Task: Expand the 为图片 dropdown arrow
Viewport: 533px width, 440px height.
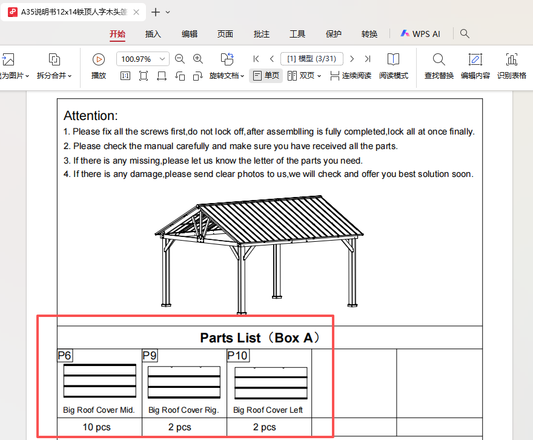Action: coord(27,76)
